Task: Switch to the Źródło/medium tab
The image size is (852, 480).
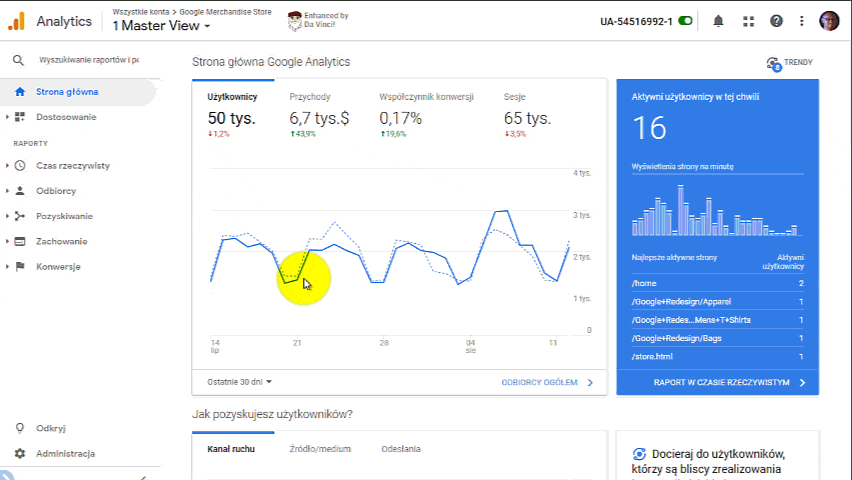Action: tap(320, 449)
